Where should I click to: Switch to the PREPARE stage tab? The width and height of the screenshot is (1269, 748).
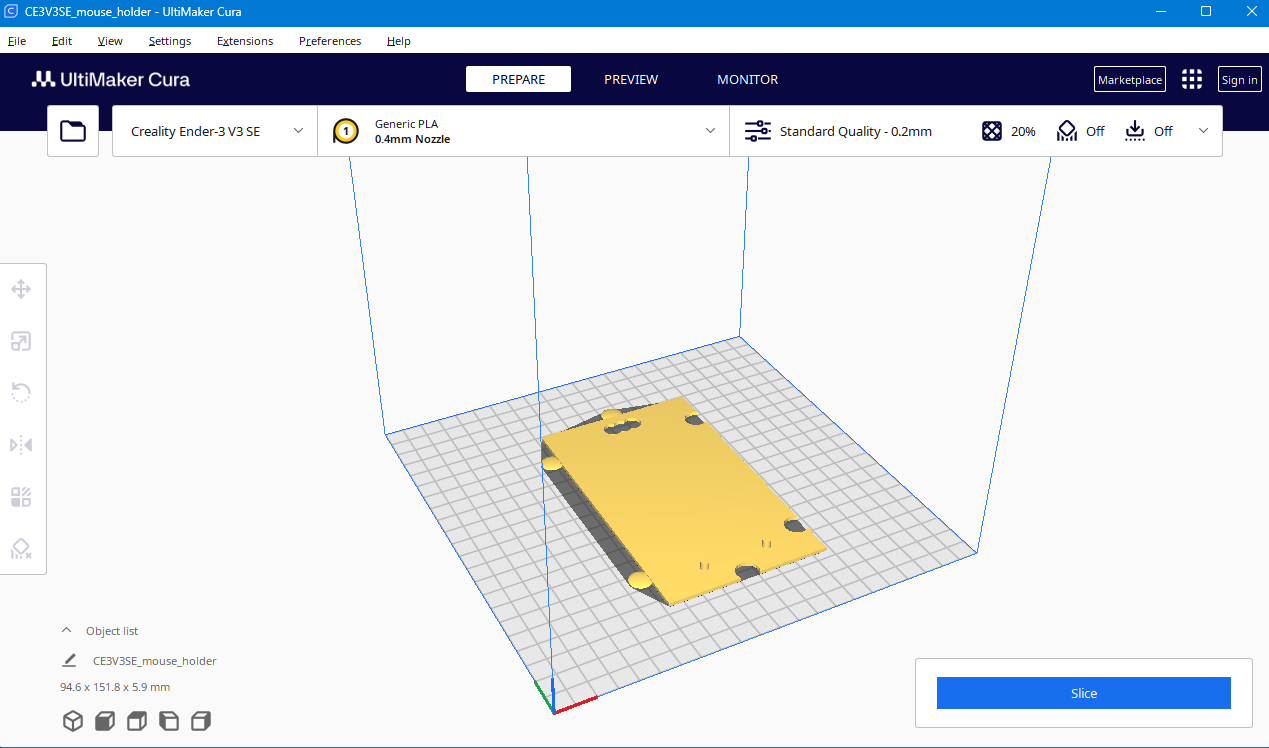click(518, 79)
